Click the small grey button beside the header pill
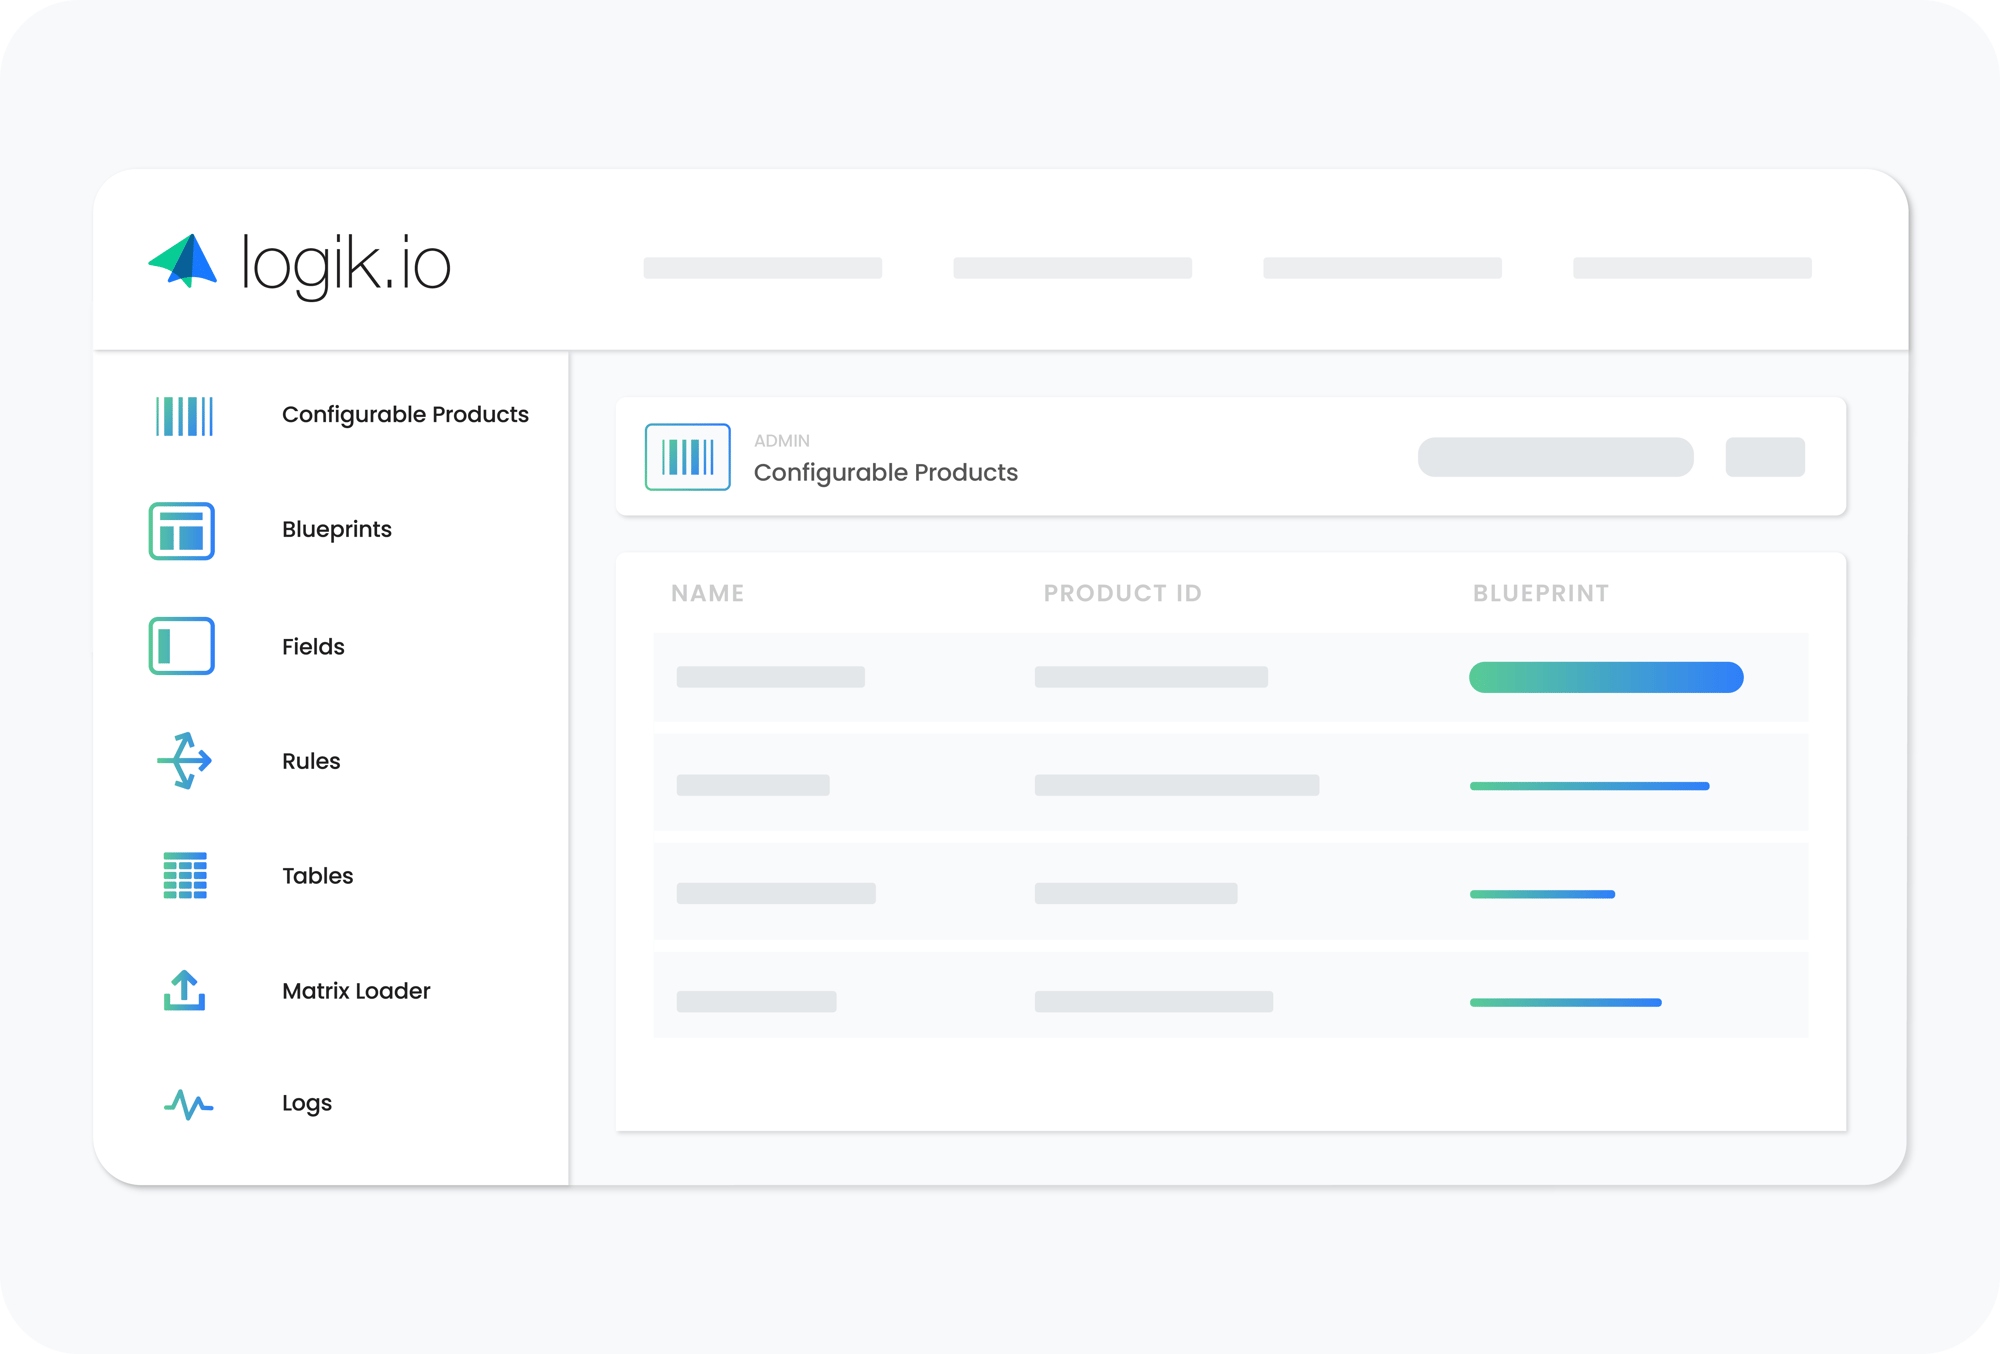The height and width of the screenshot is (1354, 2000). [1765, 457]
